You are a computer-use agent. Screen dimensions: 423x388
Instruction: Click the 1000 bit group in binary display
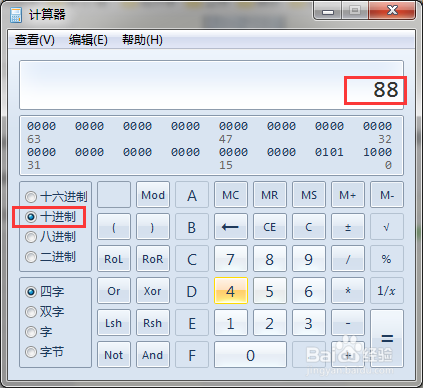click(x=377, y=152)
